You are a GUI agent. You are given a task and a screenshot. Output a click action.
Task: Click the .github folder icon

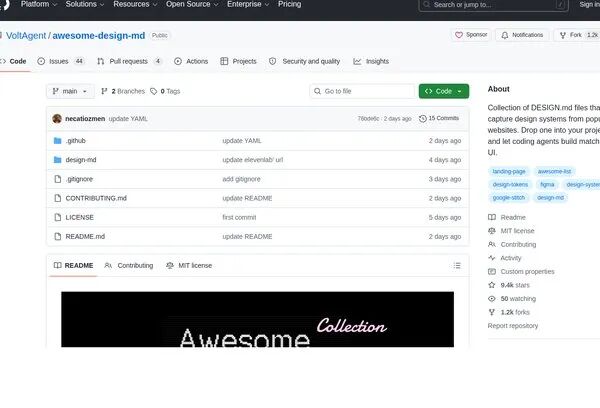pyautogui.click(x=58, y=140)
